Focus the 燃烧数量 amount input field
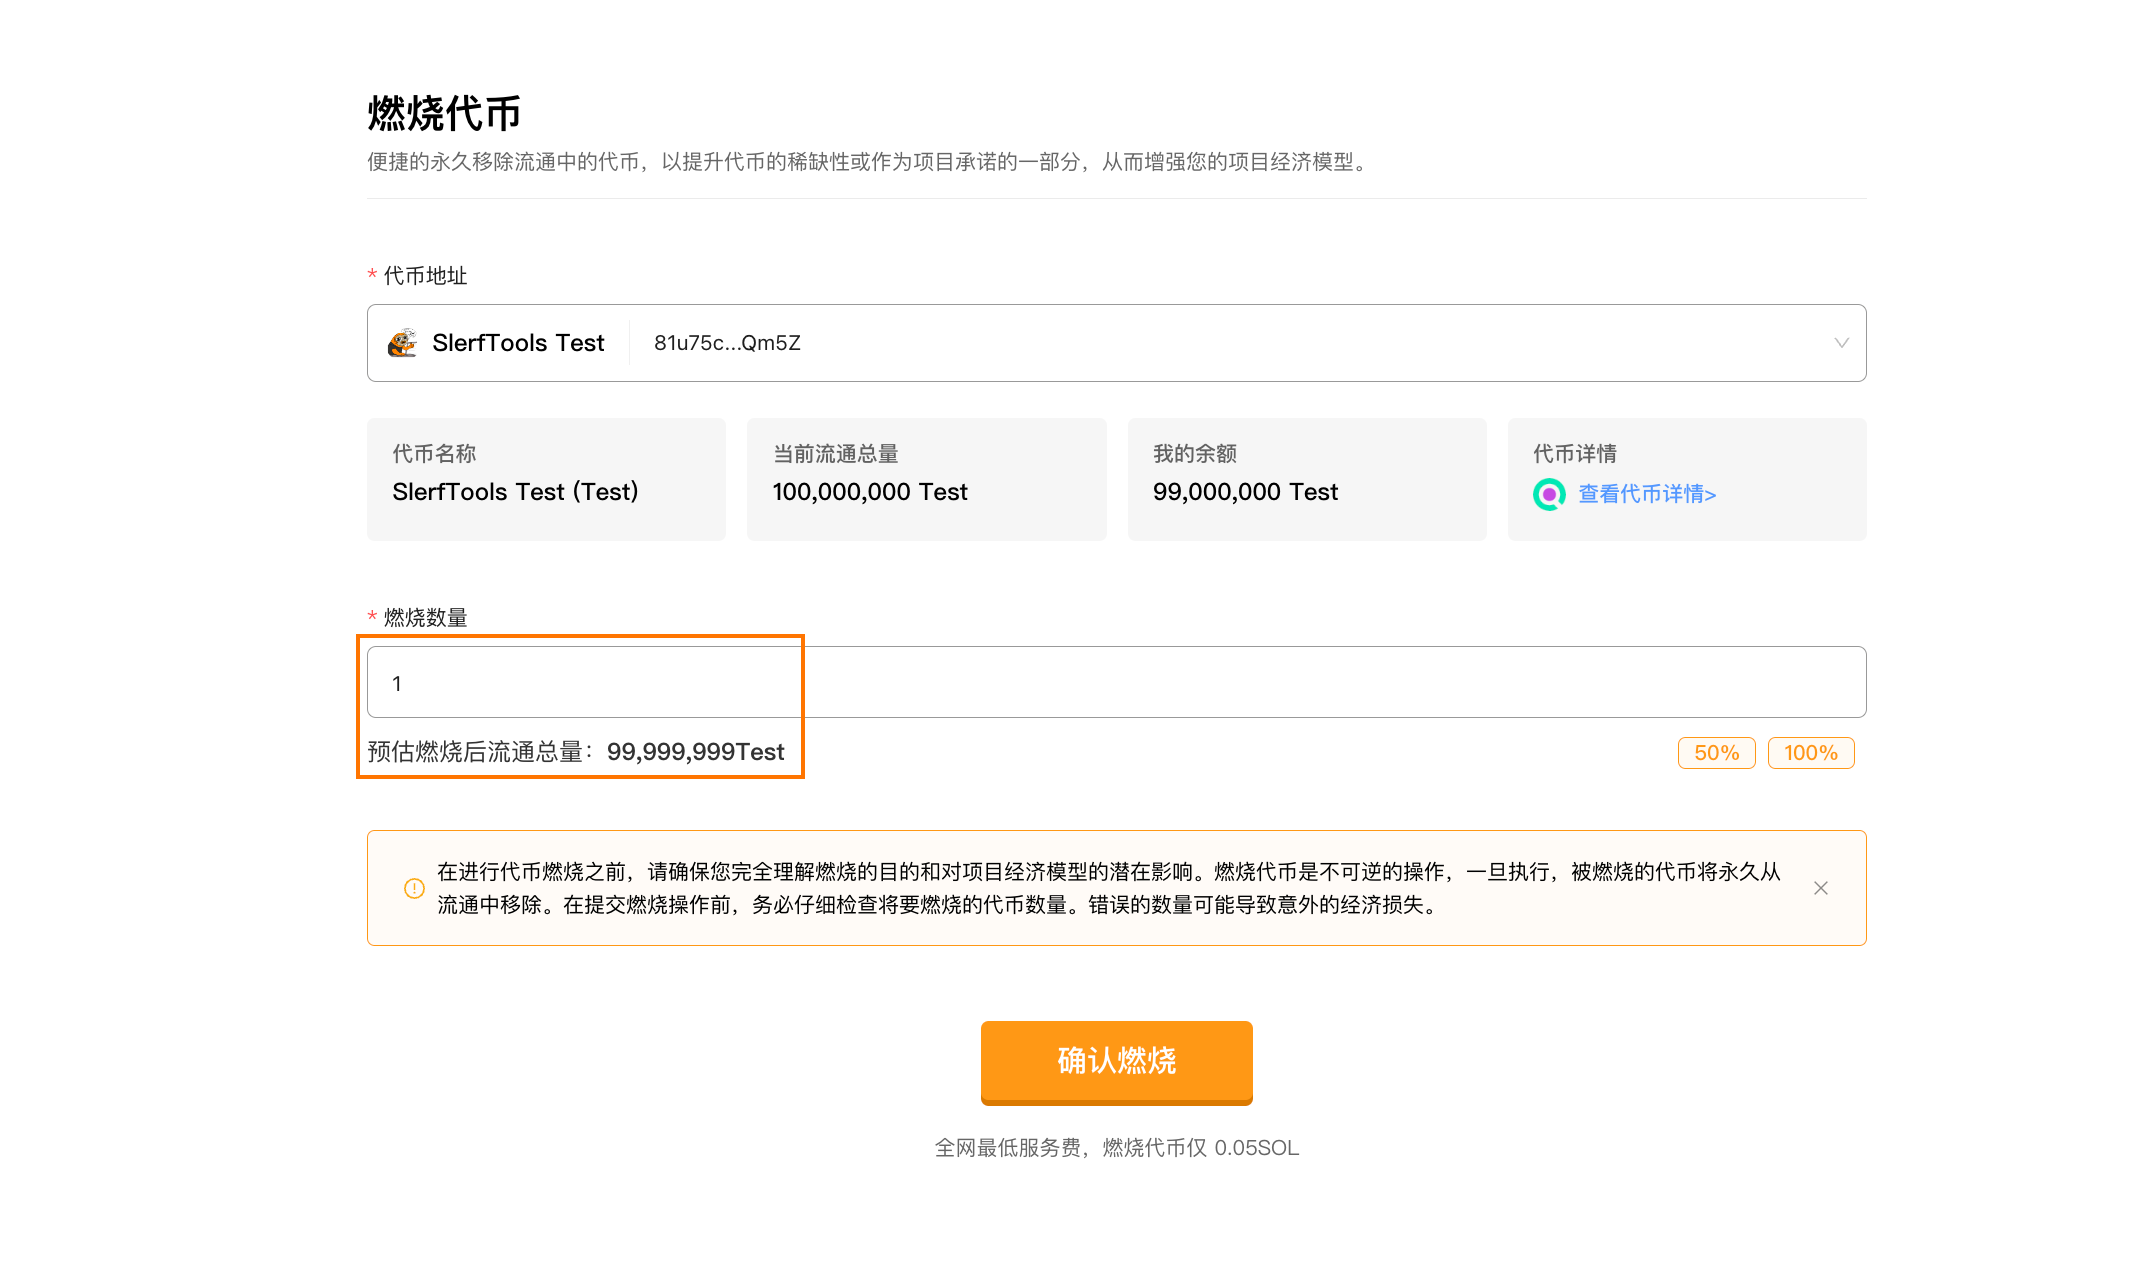Image resolution: width=2134 pixels, height=1266 pixels. pos(1116,682)
